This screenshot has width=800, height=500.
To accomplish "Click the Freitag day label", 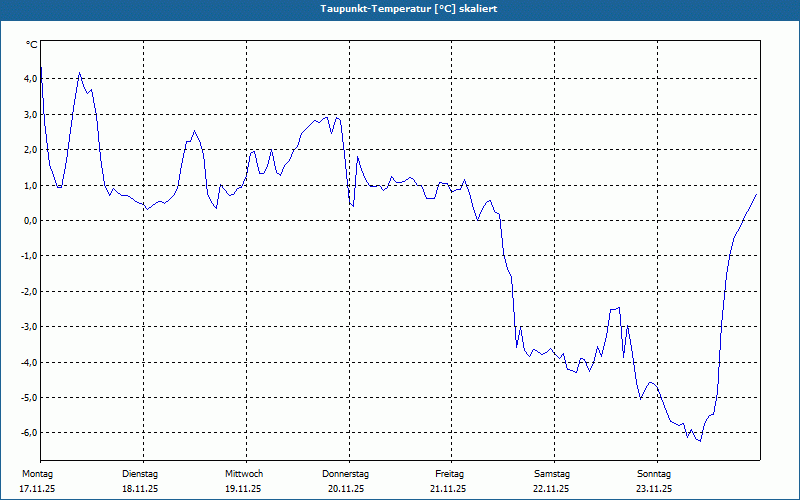I will [449, 474].
